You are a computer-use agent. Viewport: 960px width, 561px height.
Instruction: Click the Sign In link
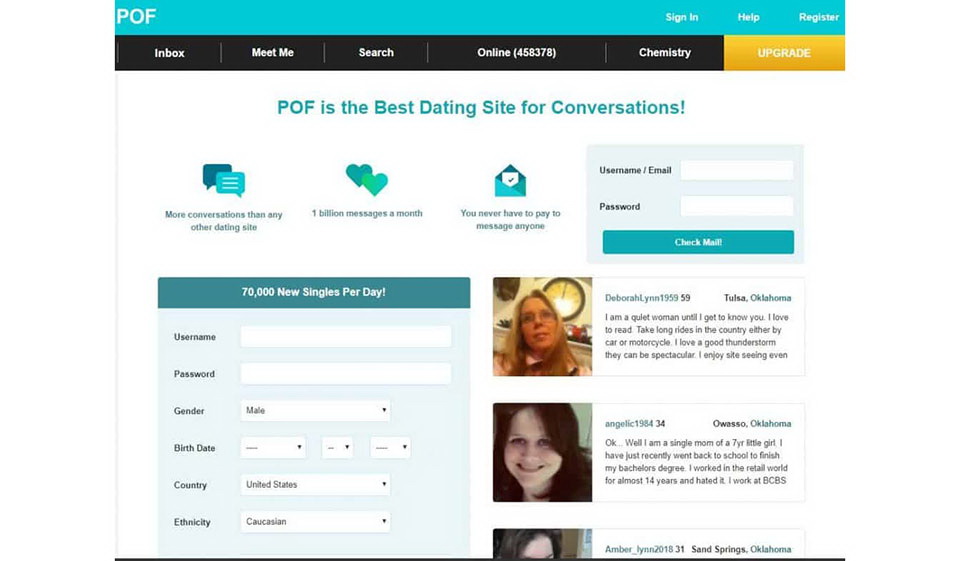coord(682,17)
